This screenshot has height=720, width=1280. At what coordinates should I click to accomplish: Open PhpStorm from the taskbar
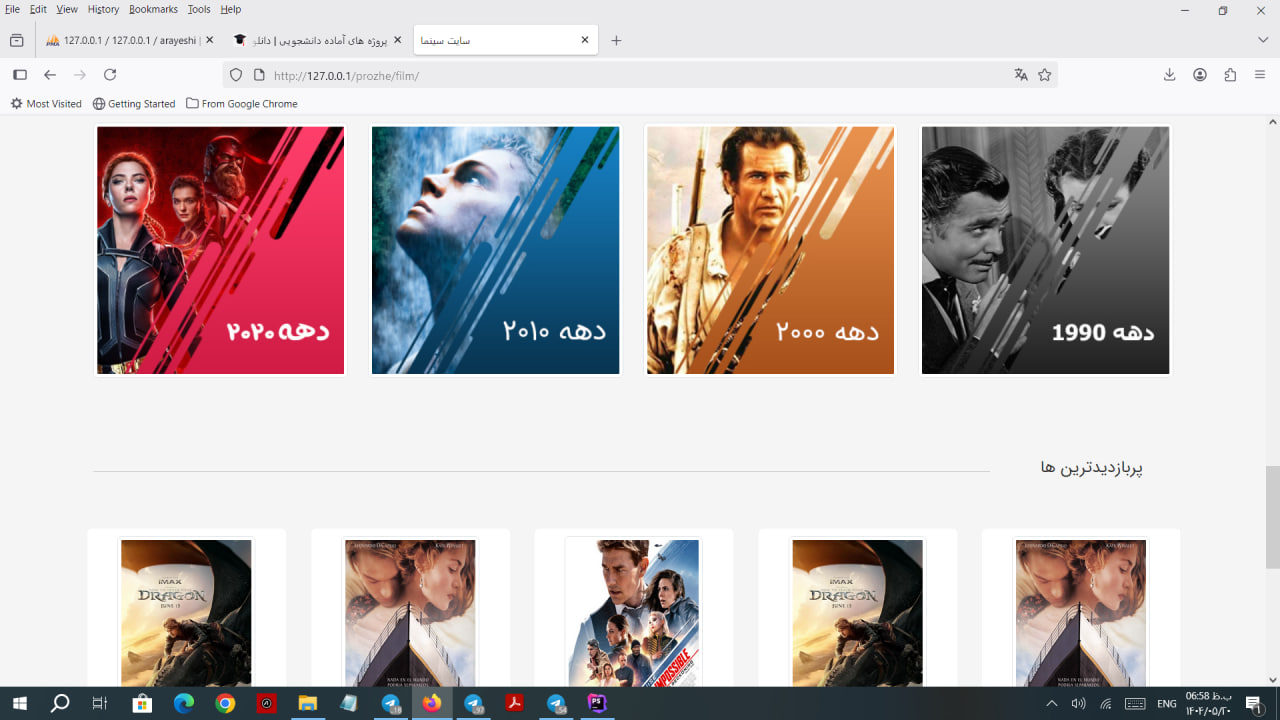pos(597,704)
